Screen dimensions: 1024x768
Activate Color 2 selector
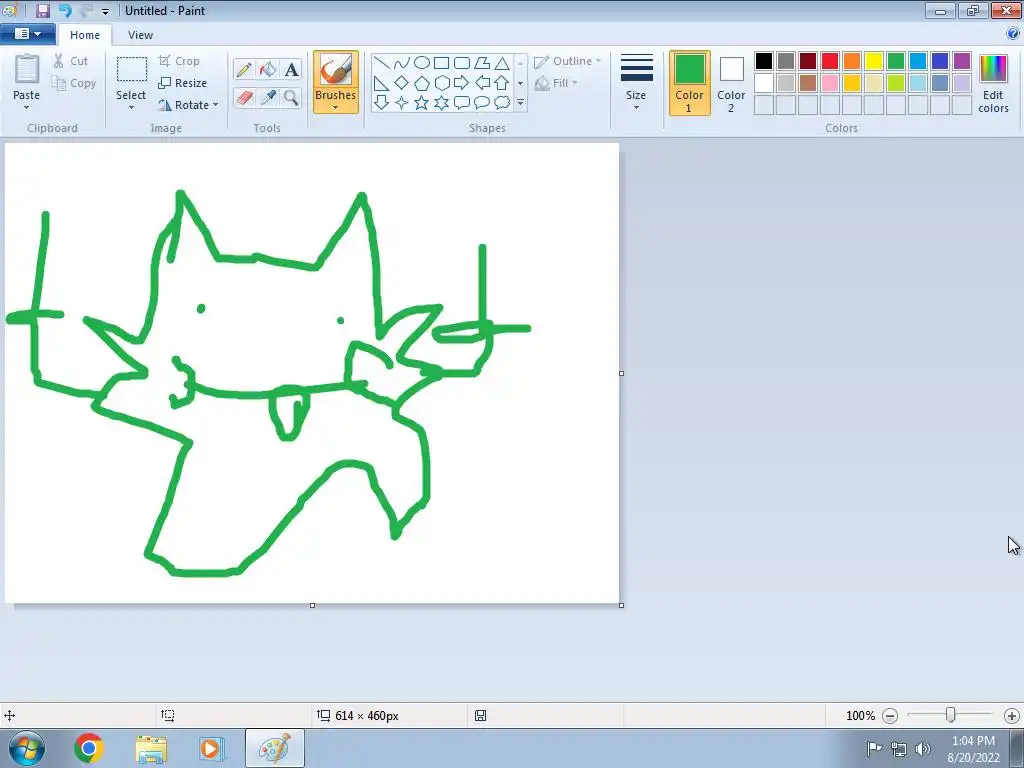click(x=731, y=84)
